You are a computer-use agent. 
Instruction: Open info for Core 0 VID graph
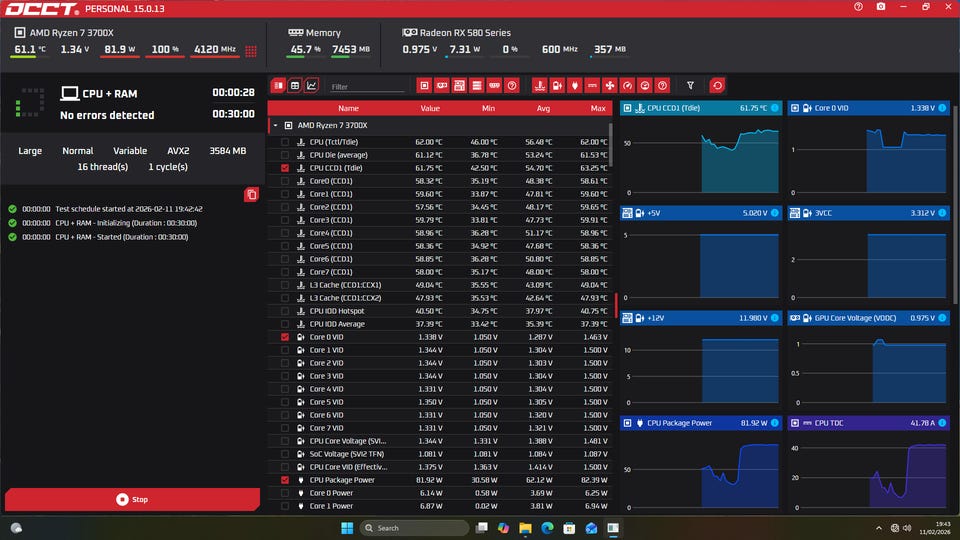point(942,108)
